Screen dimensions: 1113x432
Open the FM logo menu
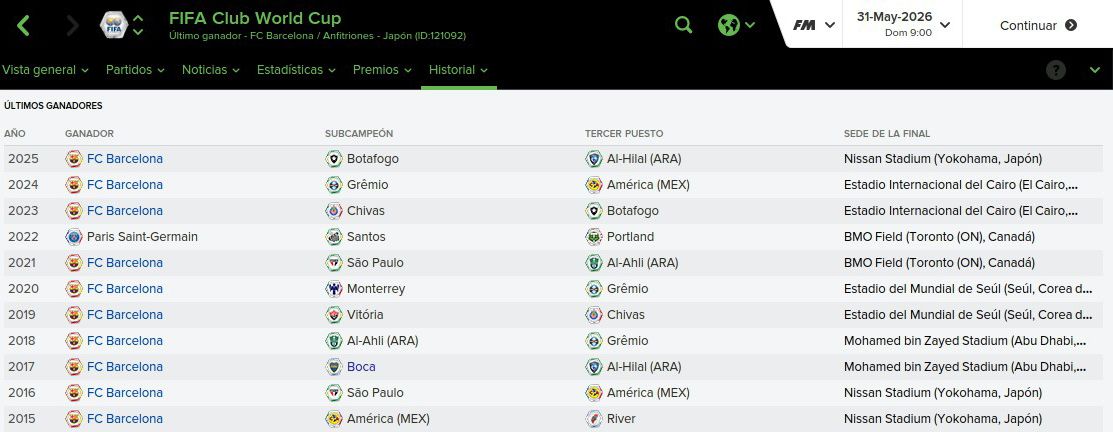[x=813, y=26]
